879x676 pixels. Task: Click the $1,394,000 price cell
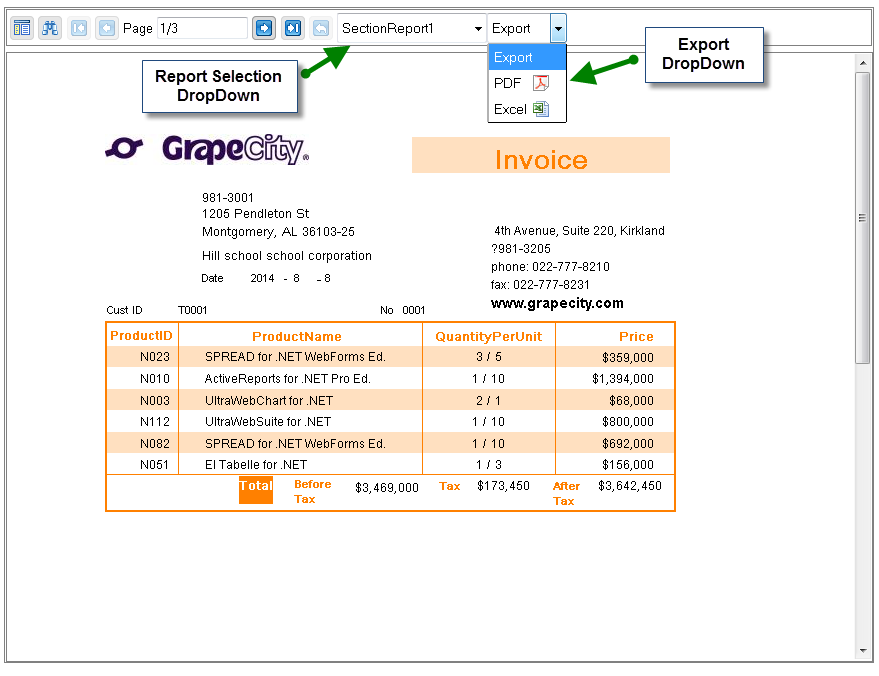point(623,379)
